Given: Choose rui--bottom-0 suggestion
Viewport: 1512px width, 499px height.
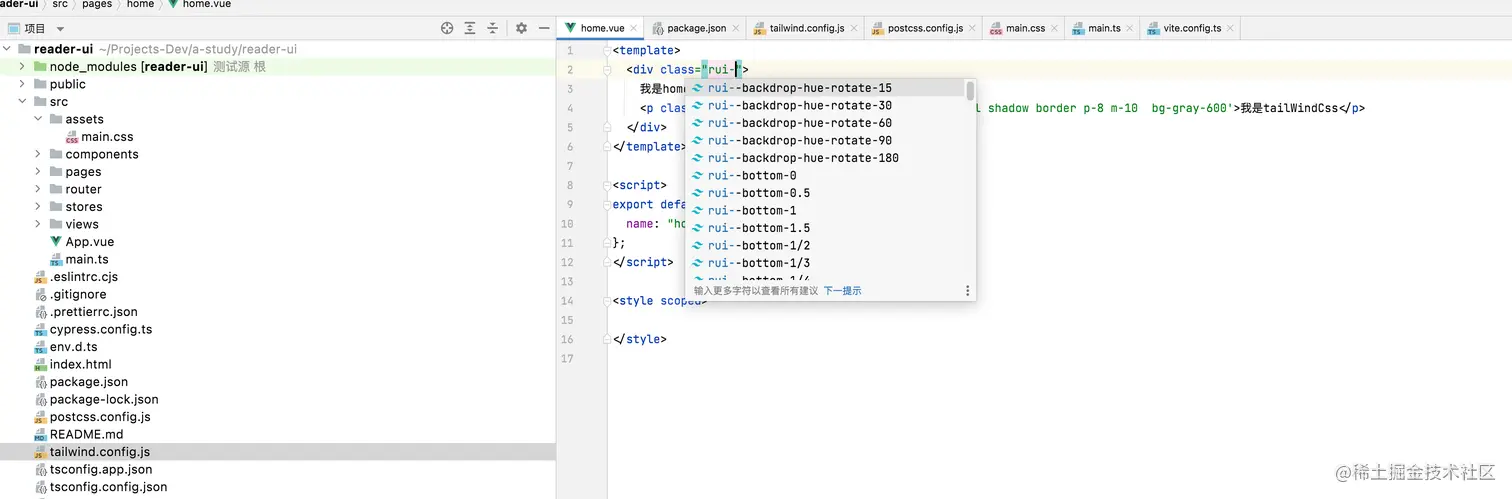Looking at the screenshot, I should (825, 175).
